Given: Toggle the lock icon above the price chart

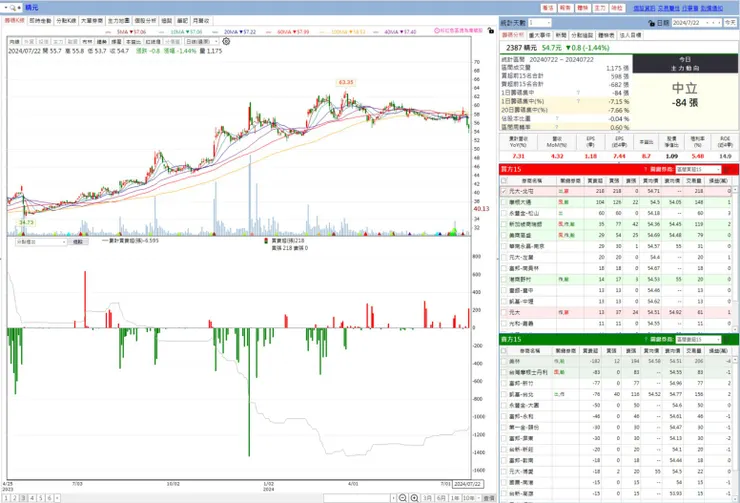Looking at the screenshot, I should coord(491,31).
